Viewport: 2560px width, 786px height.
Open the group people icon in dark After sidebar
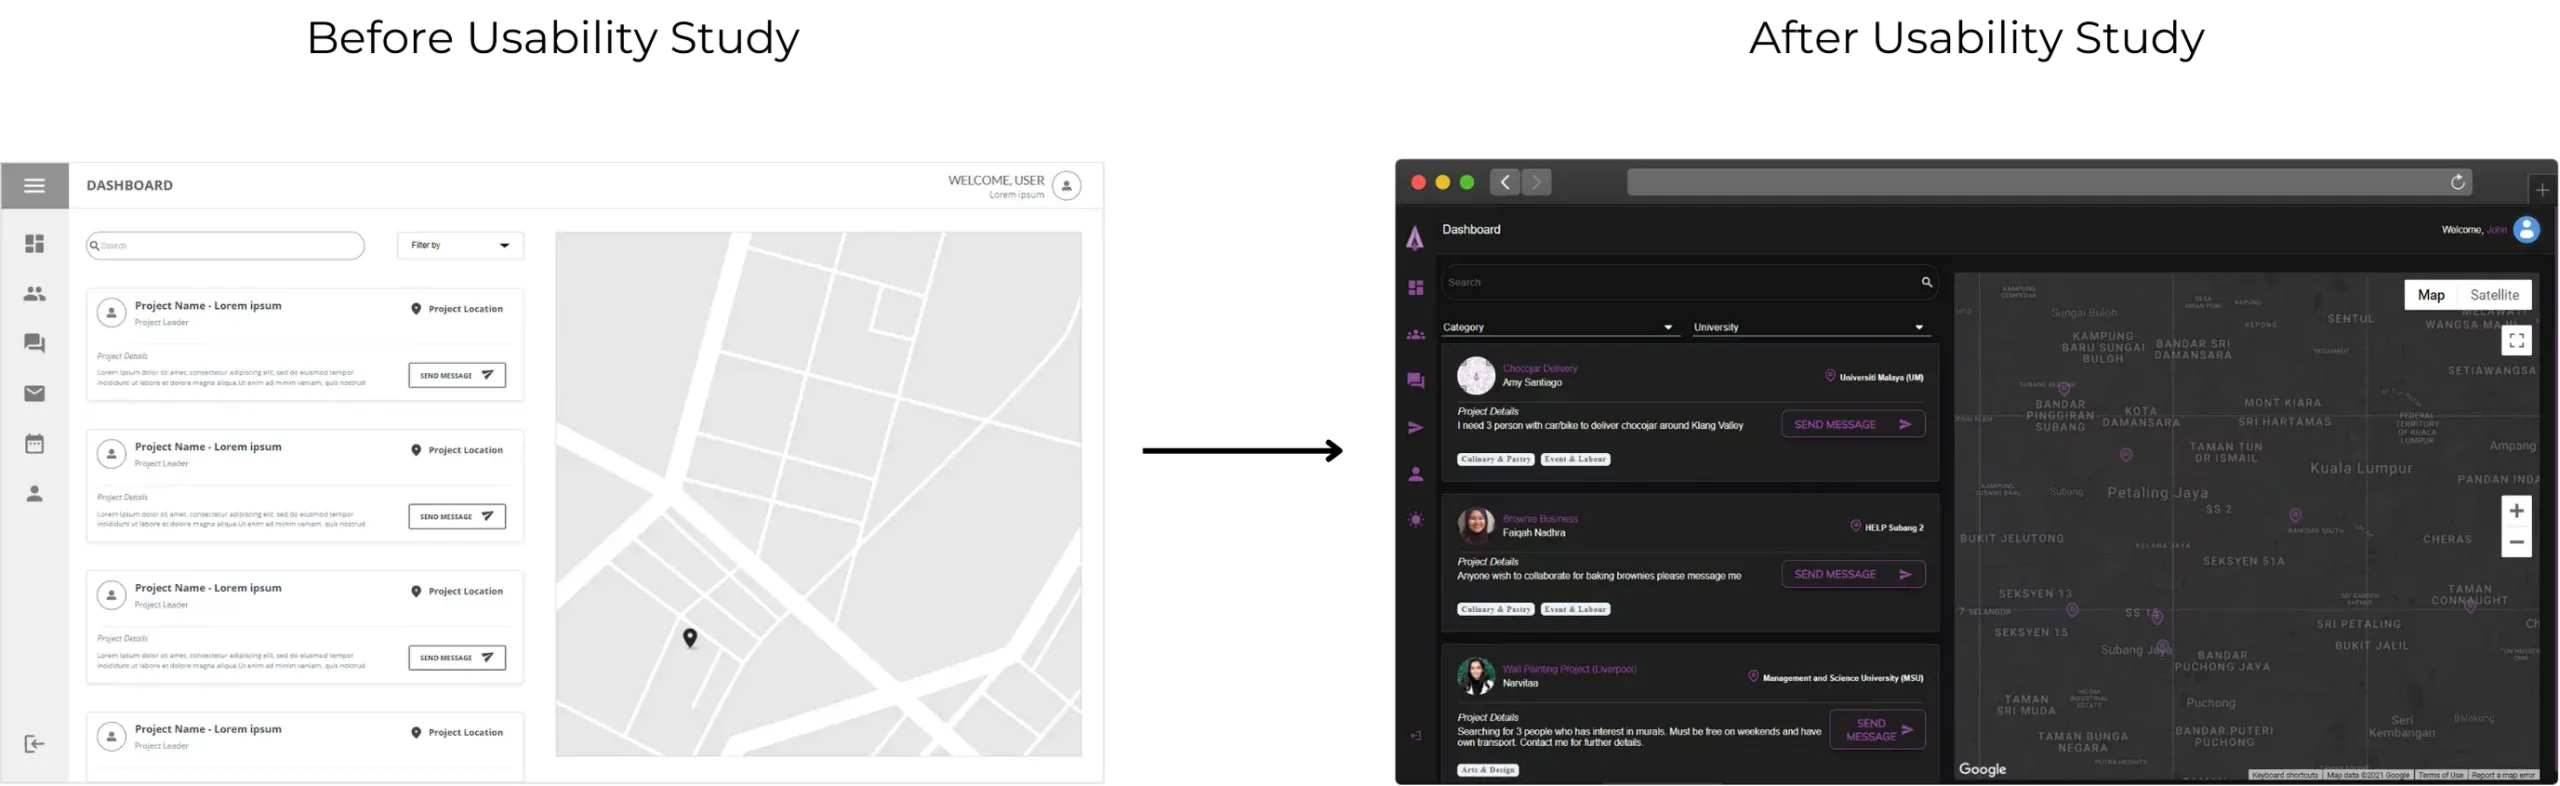[x=1415, y=335]
